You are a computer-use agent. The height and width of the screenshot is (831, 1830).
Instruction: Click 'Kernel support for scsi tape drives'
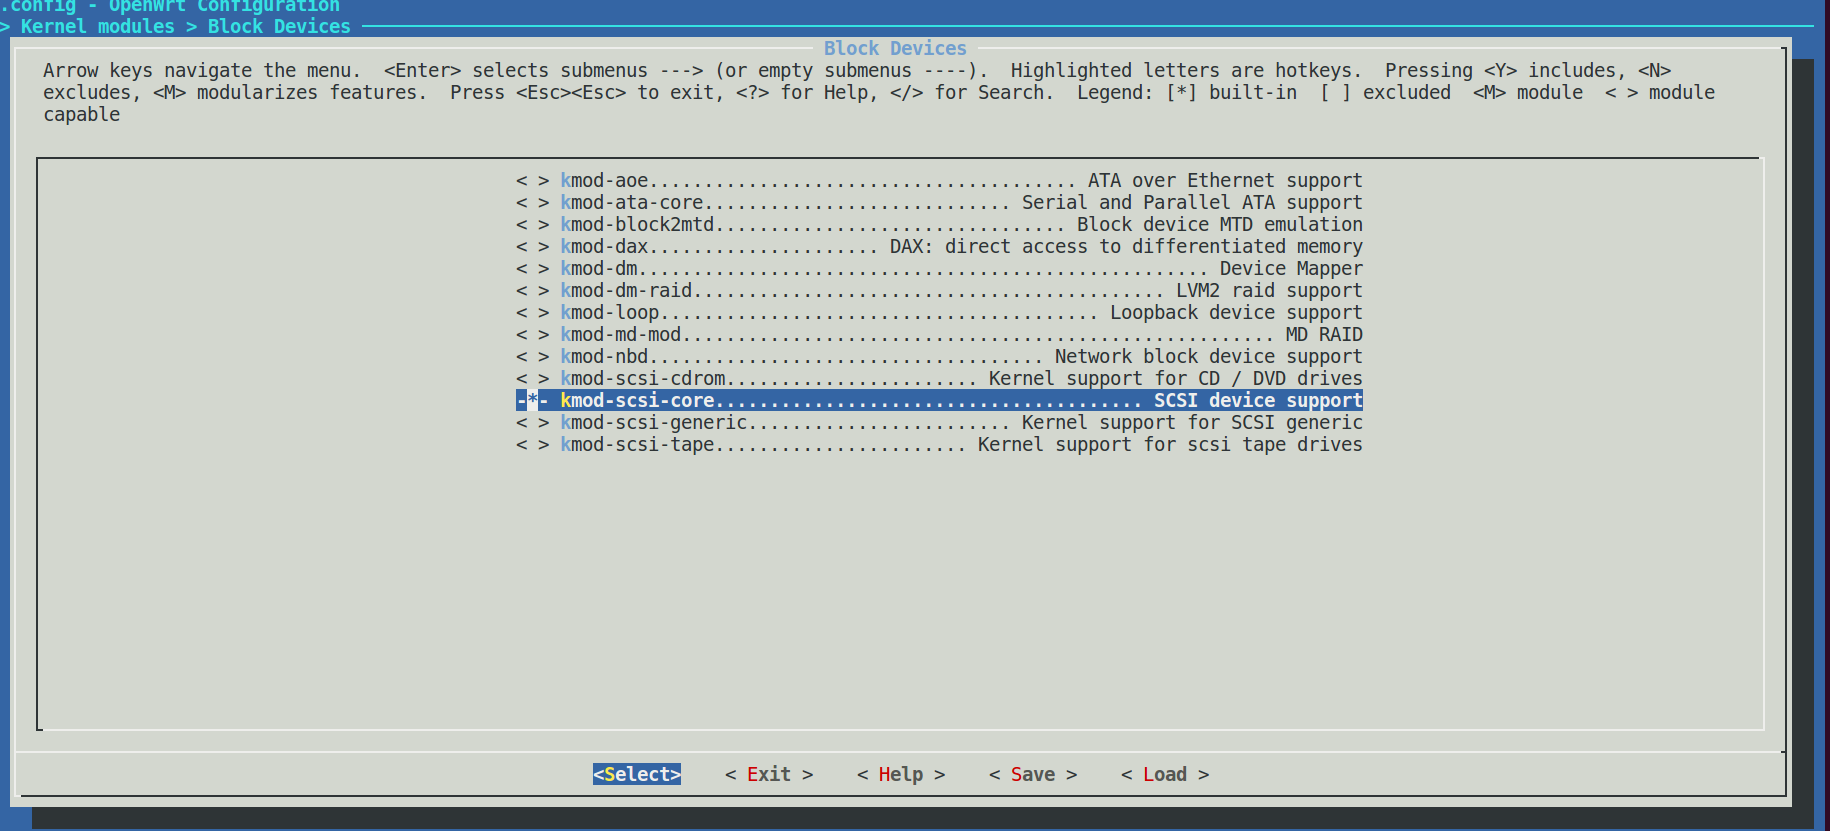pos(1170,445)
